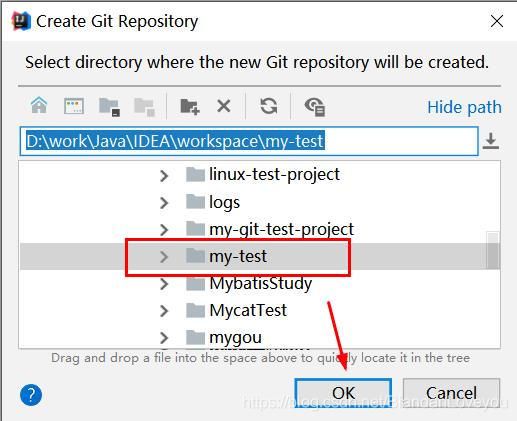The height and width of the screenshot is (421, 517).
Task: Expand the logs folder
Action: [164, 202]
